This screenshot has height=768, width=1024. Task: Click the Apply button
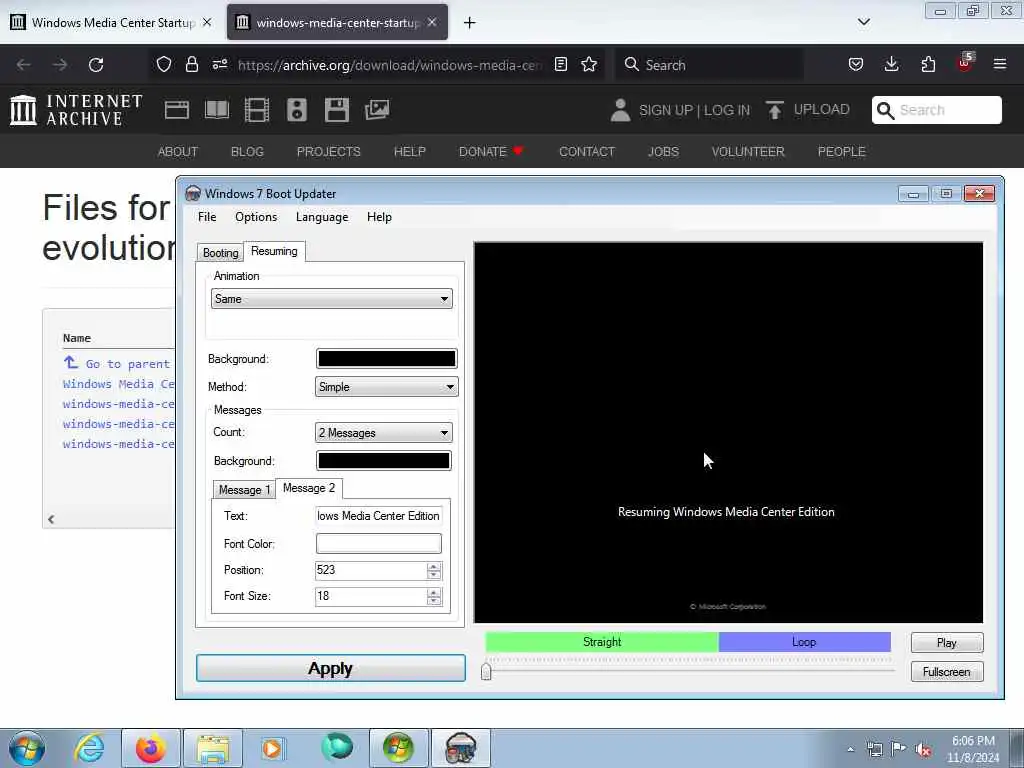(330, 668)
